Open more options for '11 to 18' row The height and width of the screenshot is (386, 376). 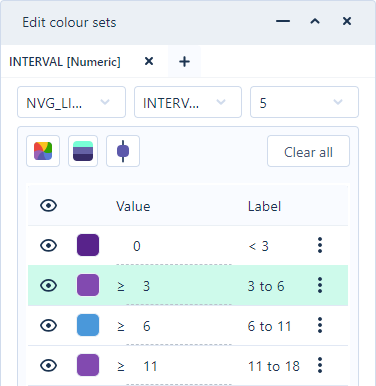[x=320, y=365]
